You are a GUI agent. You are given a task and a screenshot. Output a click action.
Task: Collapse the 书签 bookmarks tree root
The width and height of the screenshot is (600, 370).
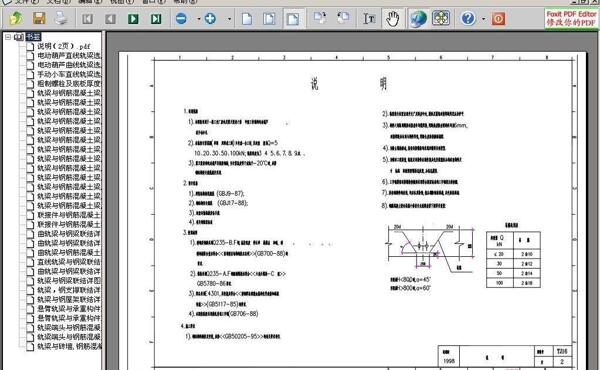coord(8,37)
